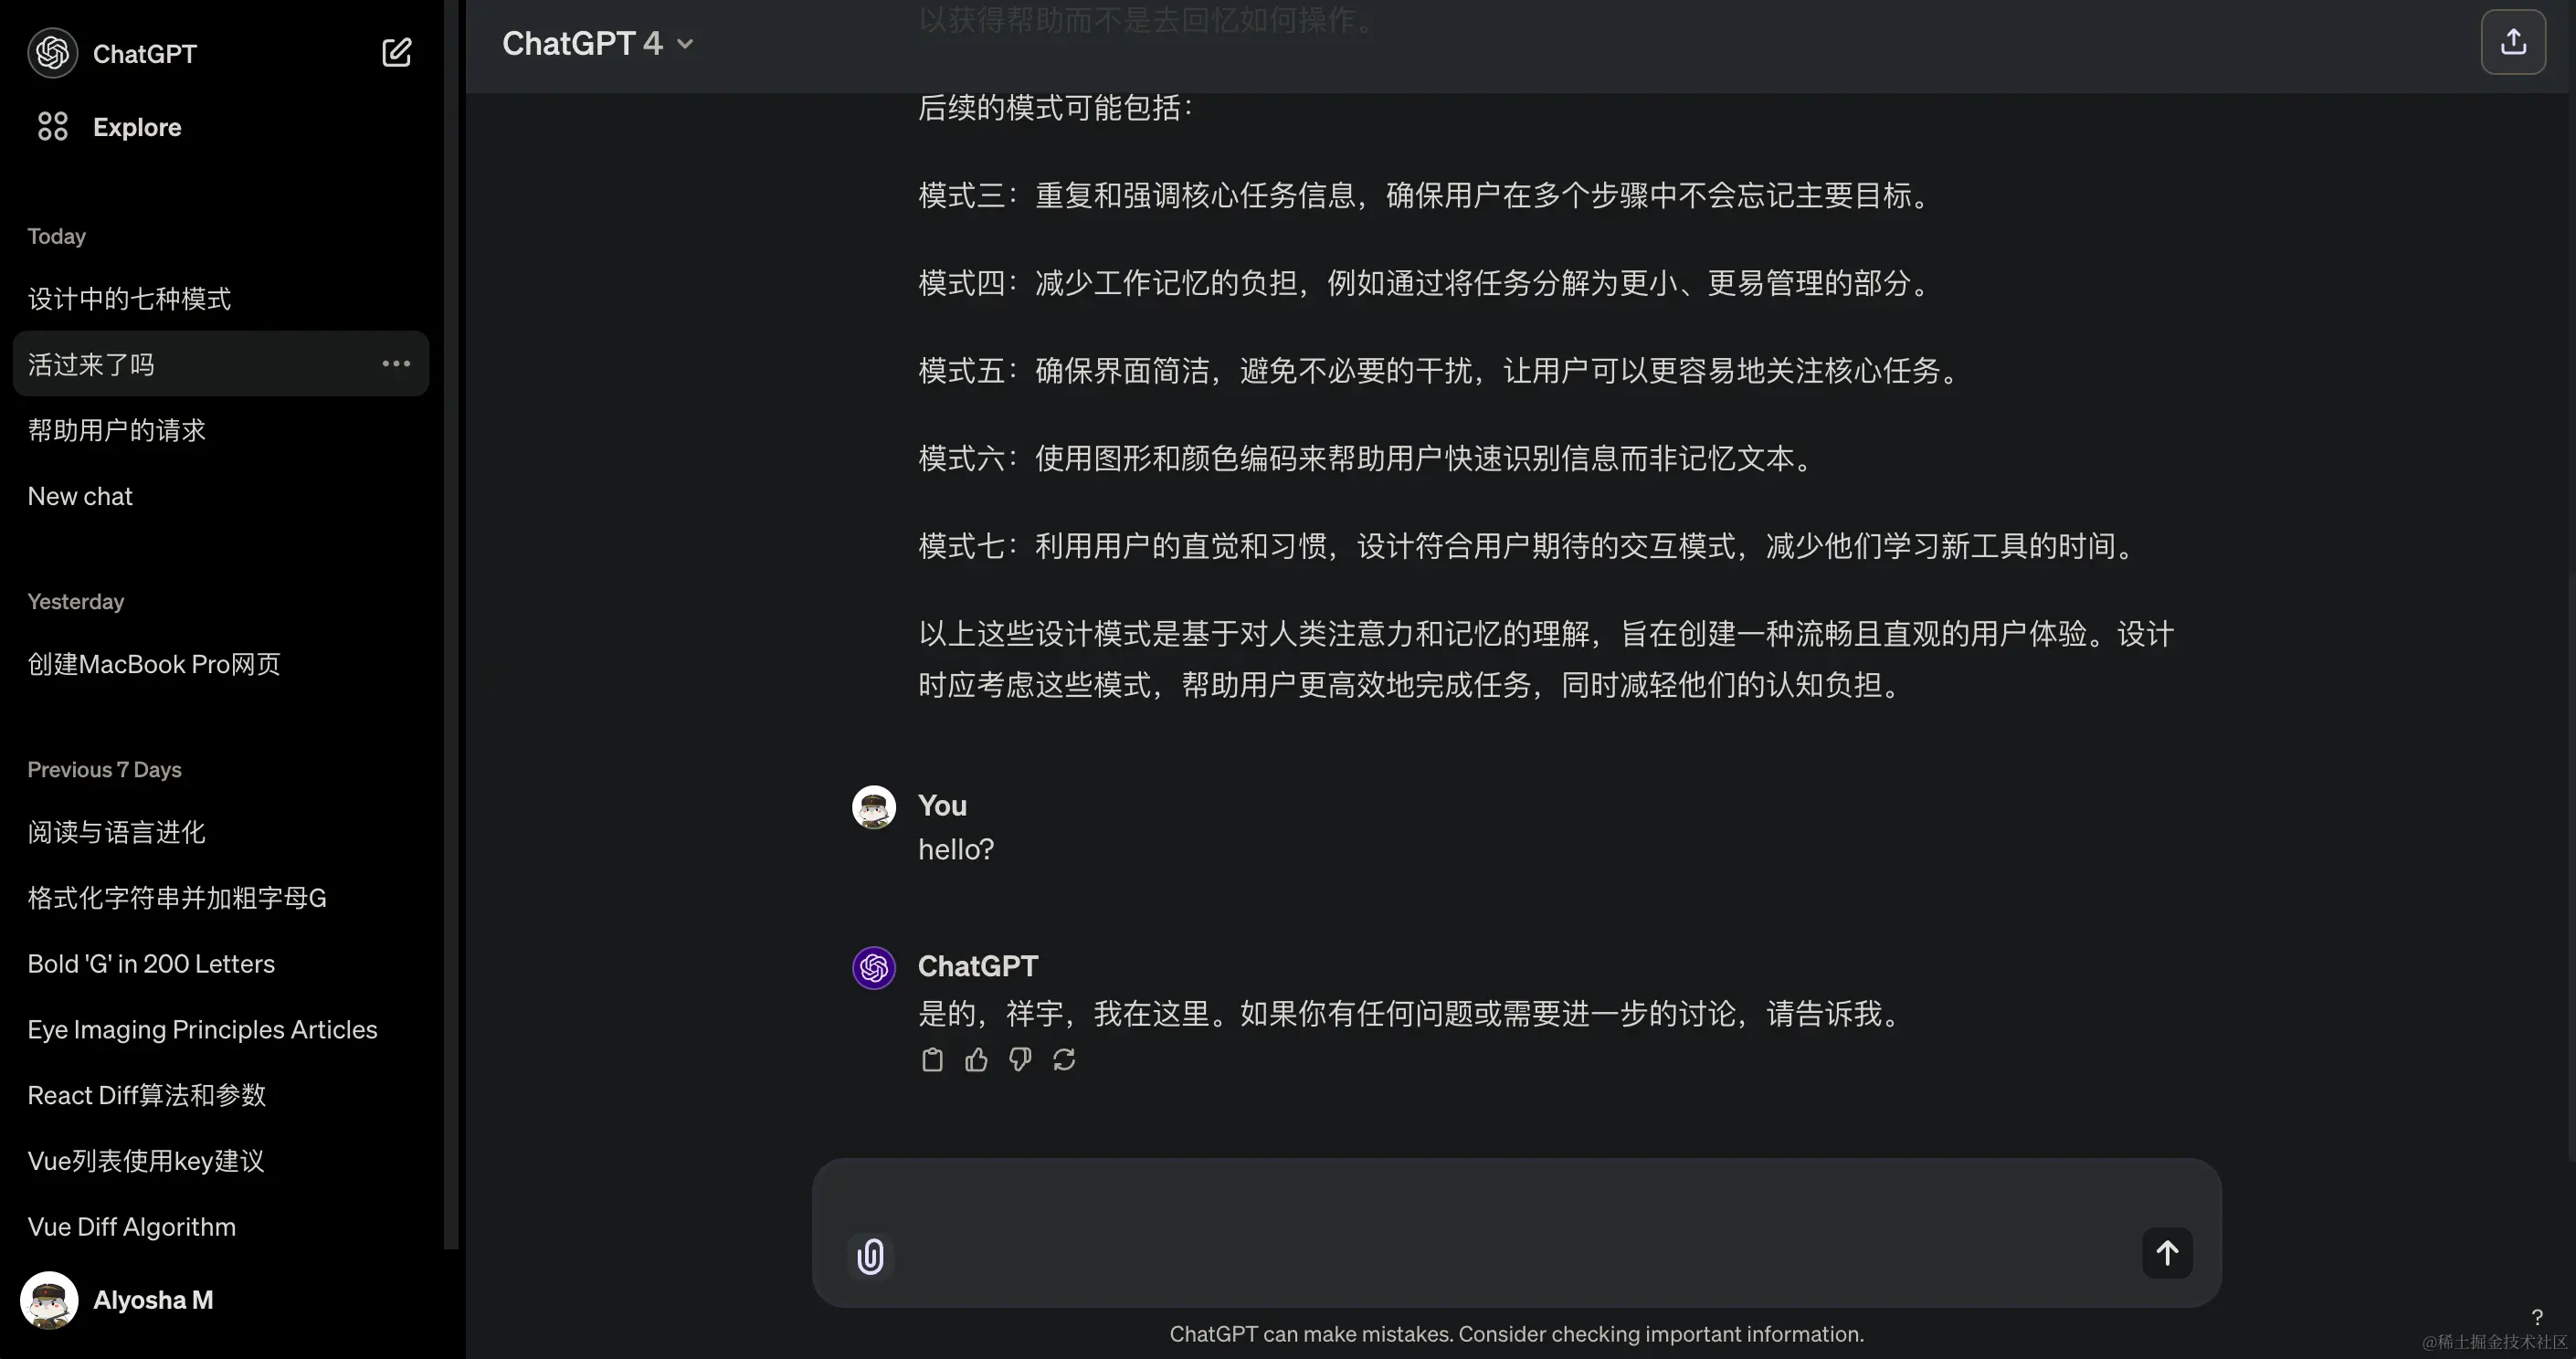The height and width of the screenshot is (1359, 2576).
Task: Click the share conversation icon
Action: click(2512, 42)
